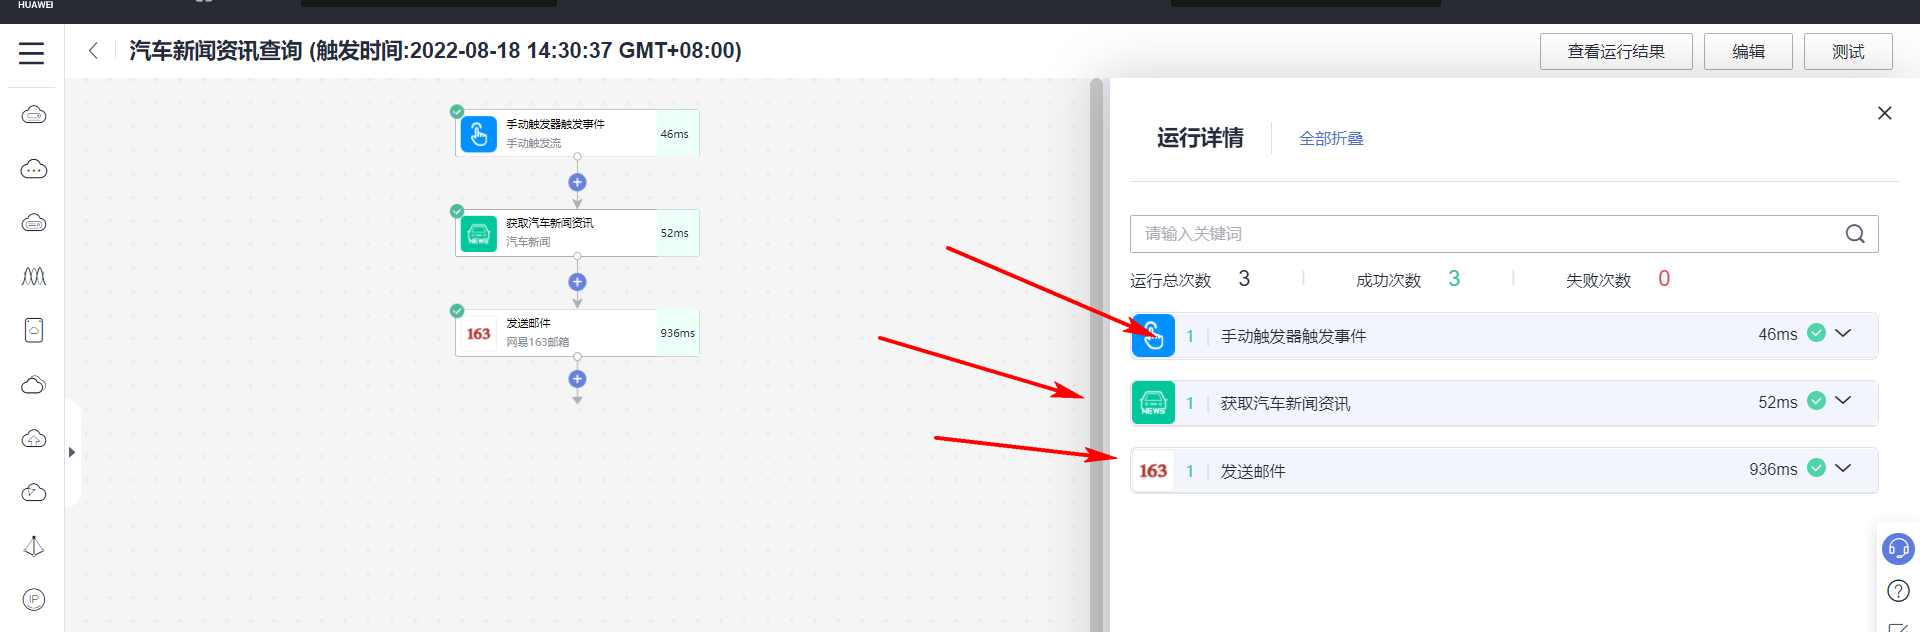1920x632 pixels.
Task: Click the 163 mail node icon on canvas
Action: point(479,334)
